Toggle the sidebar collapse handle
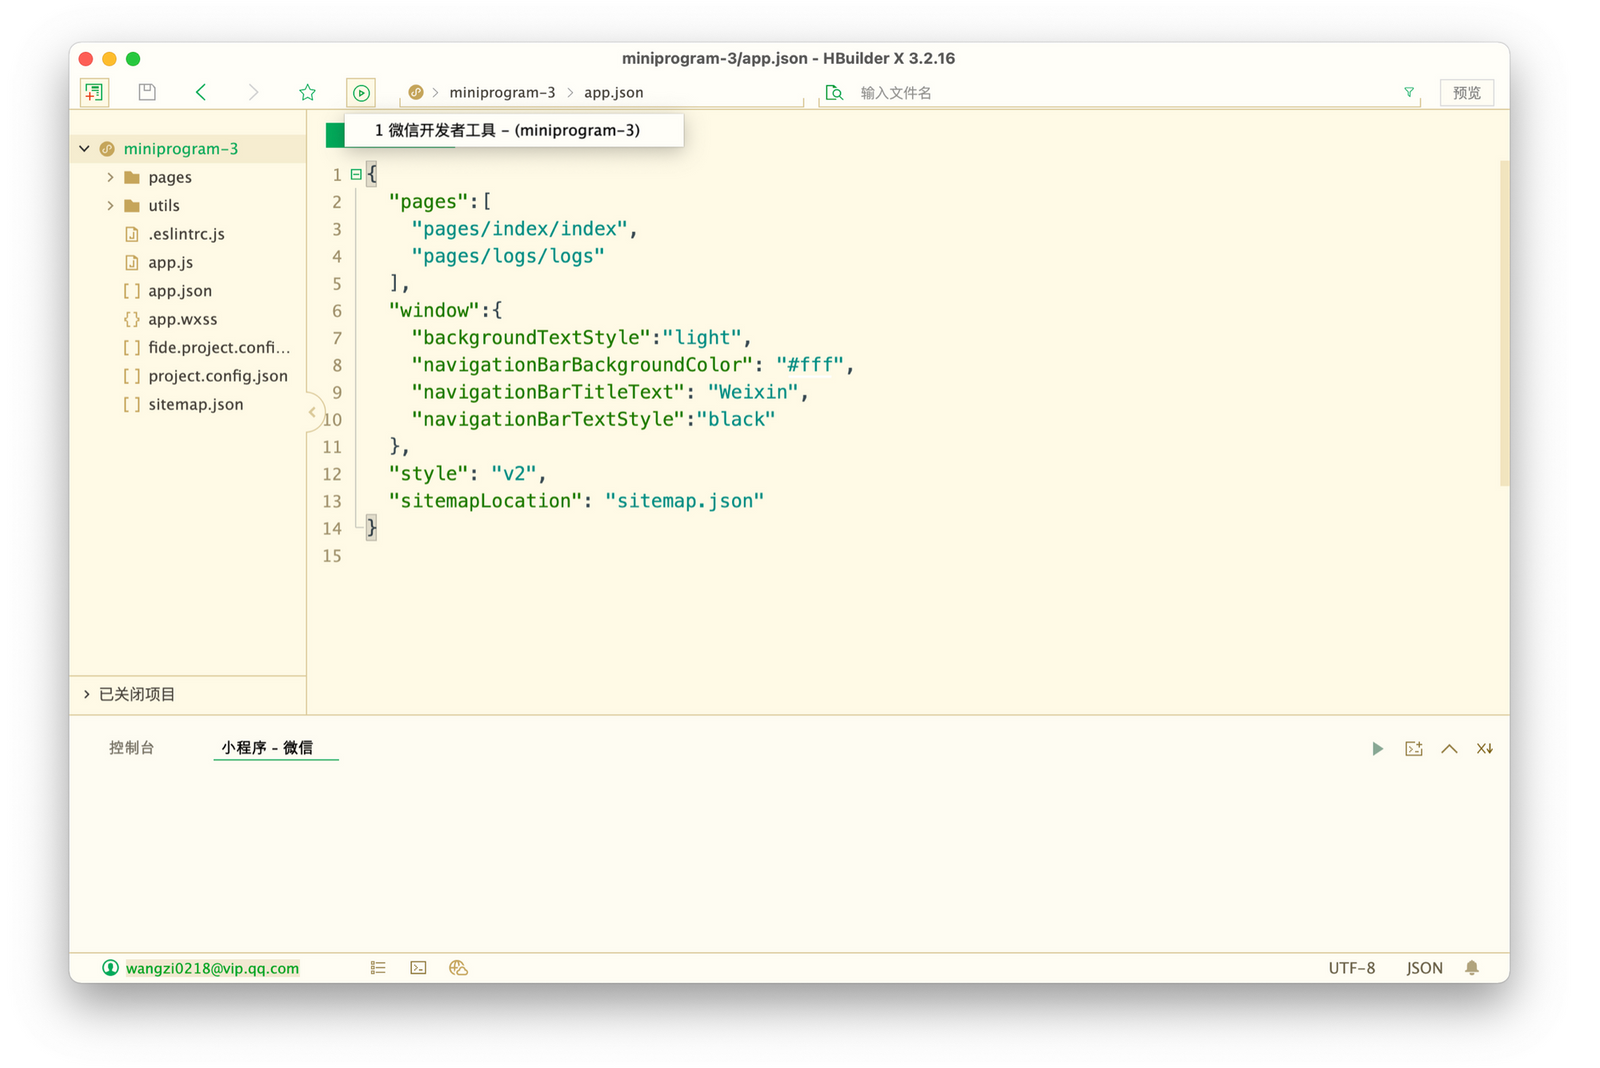The height and width of the screenshot is (1068, 1600). coord(312,412)
